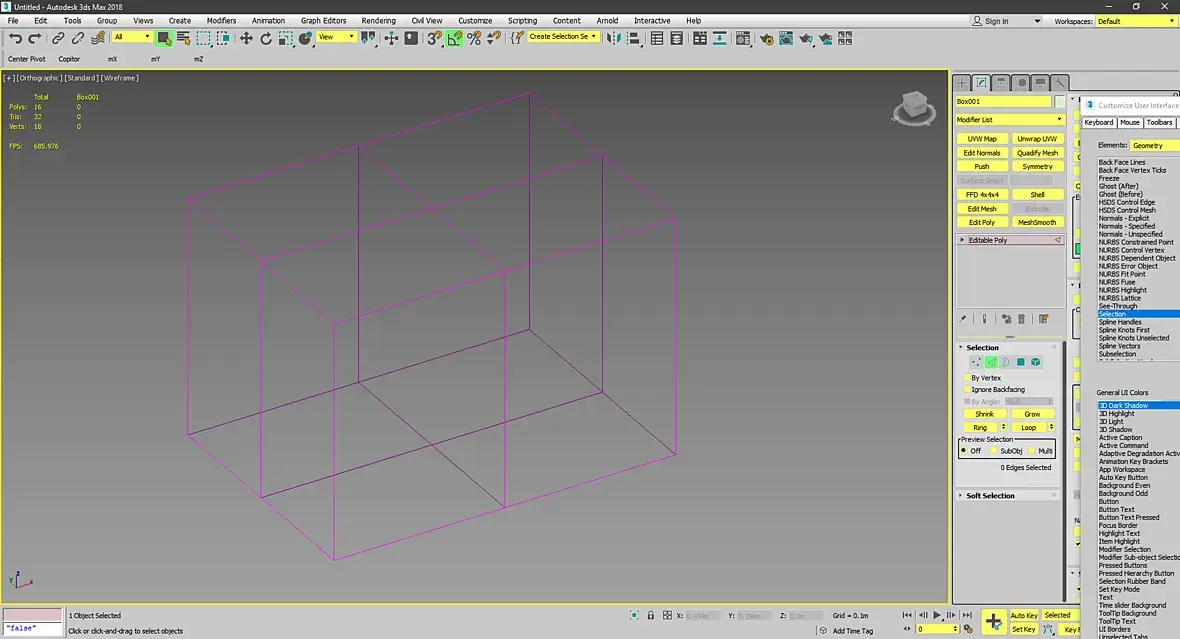
Task: Click Box001 object color swatch
Action: pos(1060,101)
